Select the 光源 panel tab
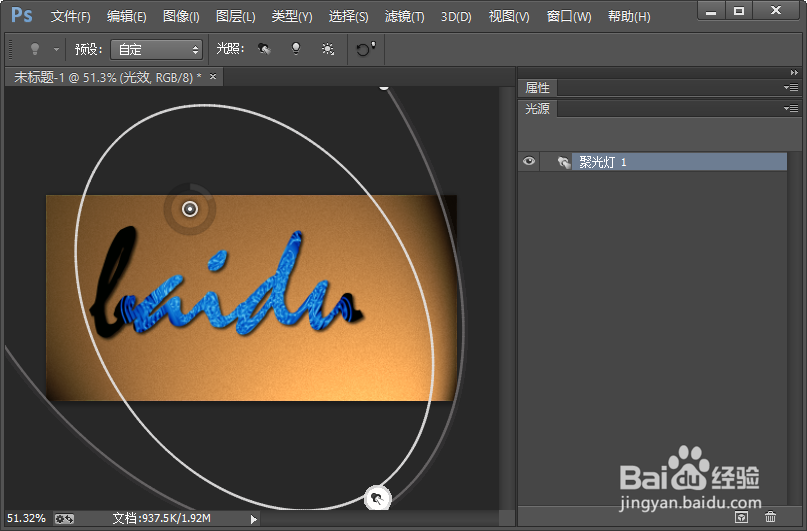Viewport: 807px width, 531px height. click(x=537, y=109)
